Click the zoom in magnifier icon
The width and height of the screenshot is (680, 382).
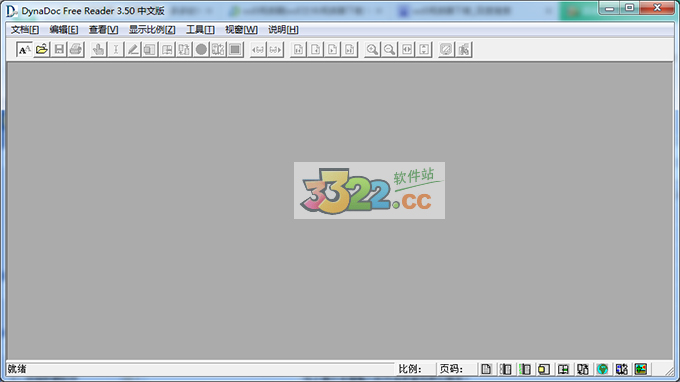[372, 49]
